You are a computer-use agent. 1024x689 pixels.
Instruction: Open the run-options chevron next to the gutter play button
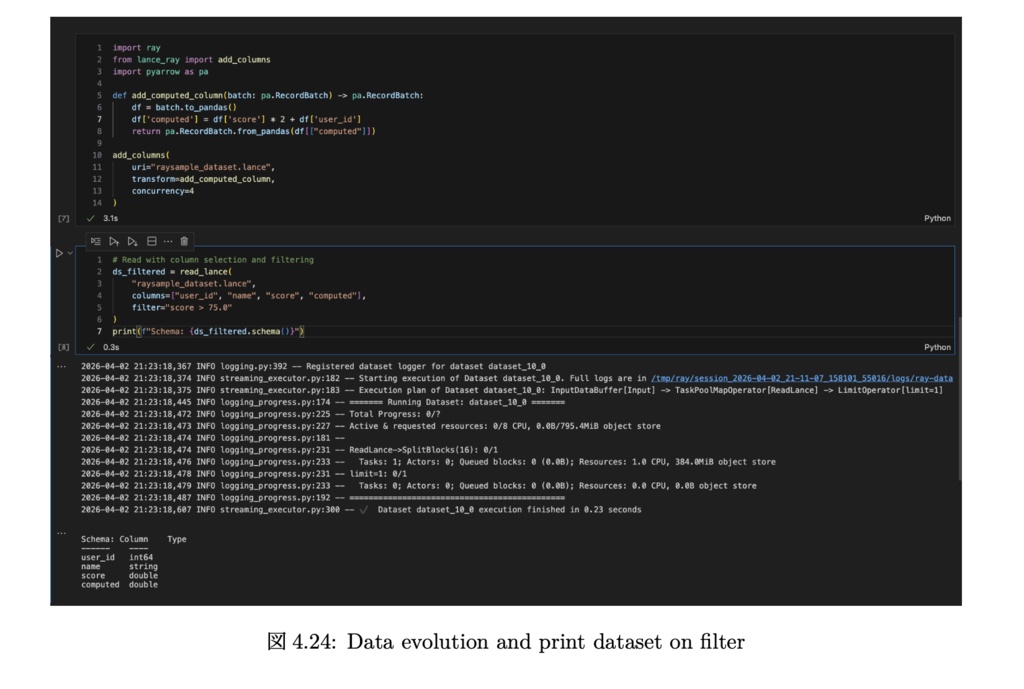point(70,253)
